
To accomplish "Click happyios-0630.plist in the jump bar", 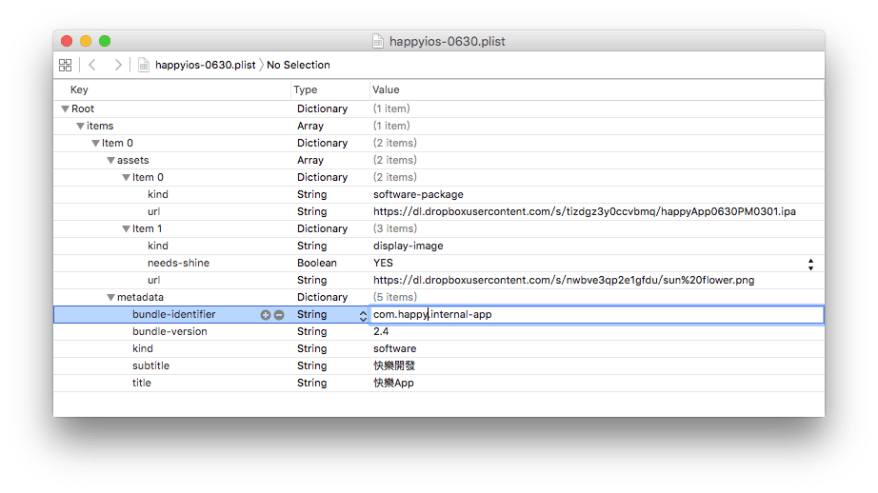I will [205, 65].
